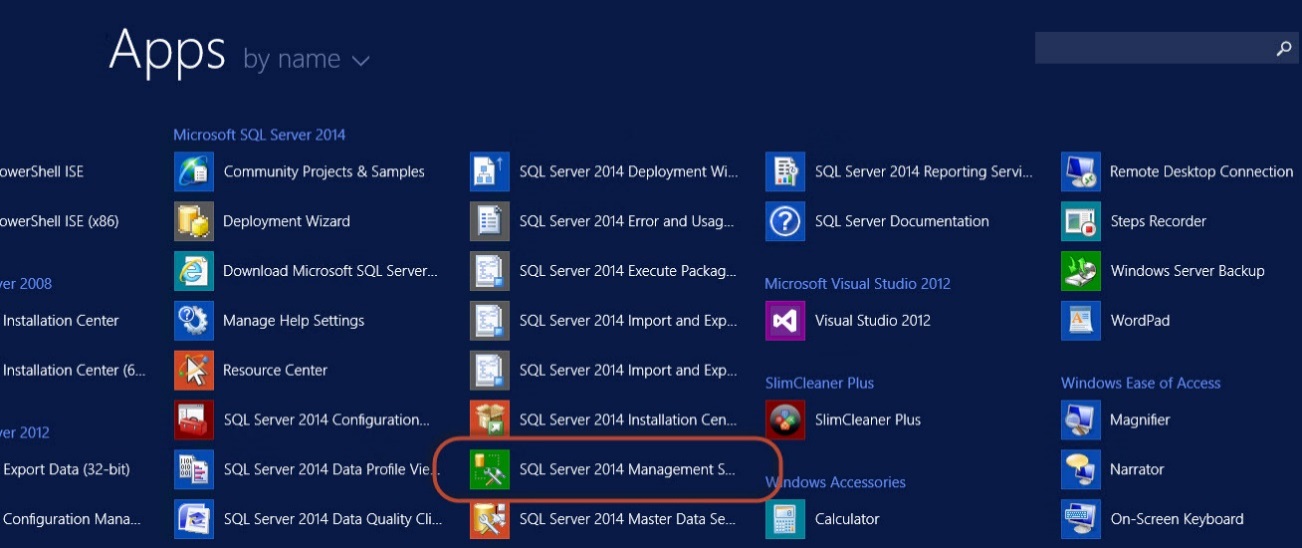1302x548 pixels.
Task: Expand the 'by name' sort dropdown
Action: [x=306, y=59]
